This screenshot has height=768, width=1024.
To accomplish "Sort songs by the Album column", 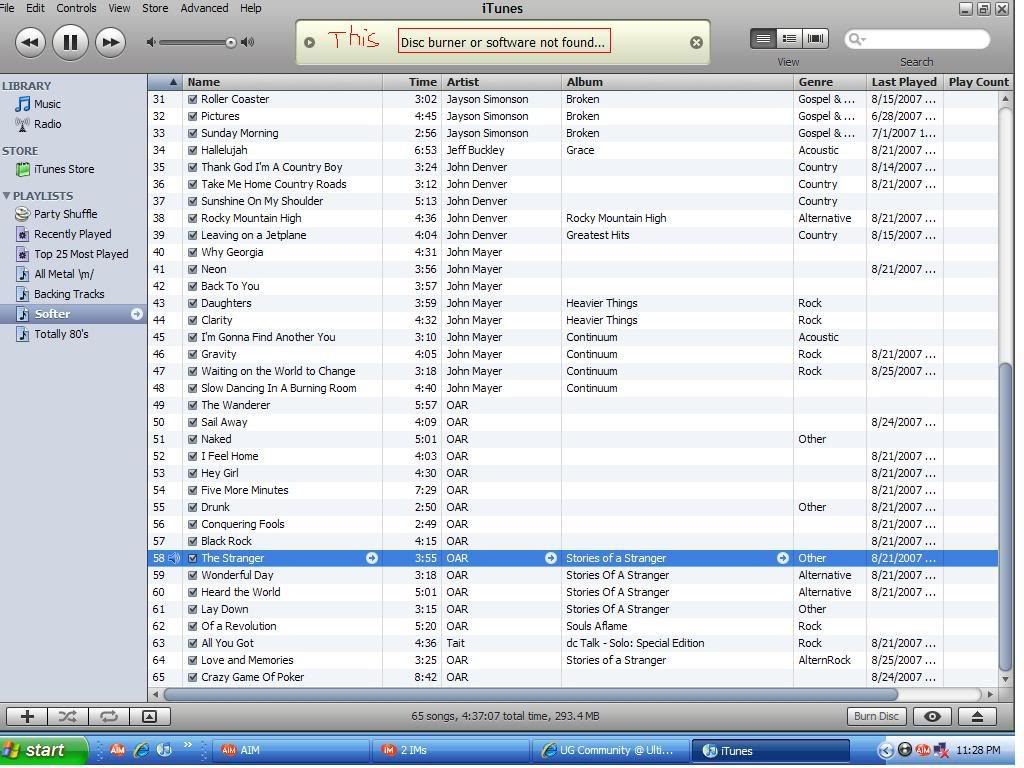I will tap(677, 82).
